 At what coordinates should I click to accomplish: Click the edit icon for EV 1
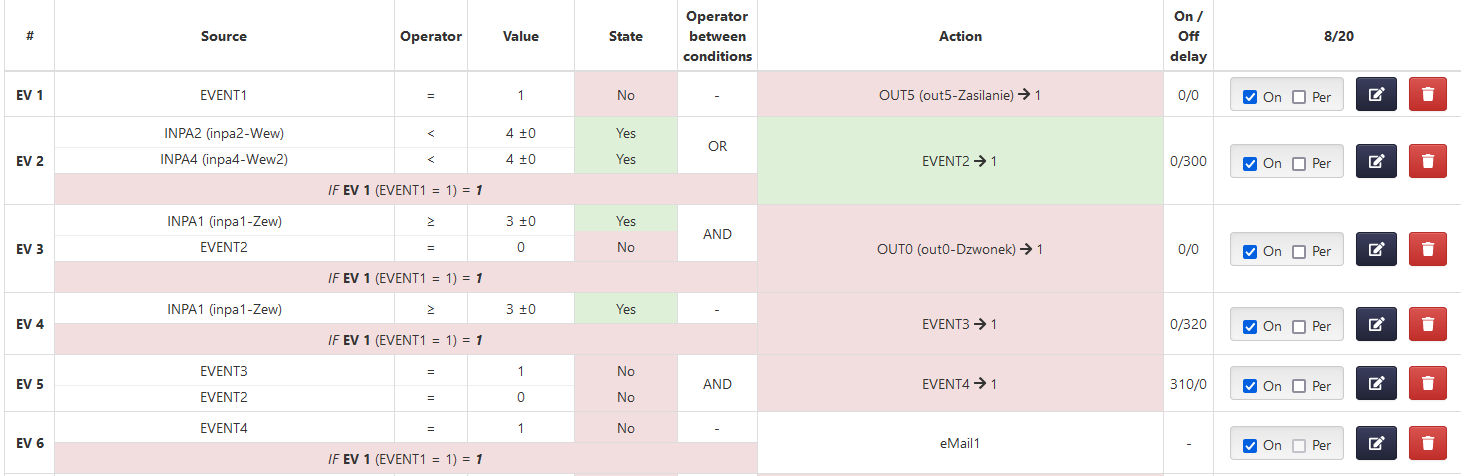tap(1376, 95)
